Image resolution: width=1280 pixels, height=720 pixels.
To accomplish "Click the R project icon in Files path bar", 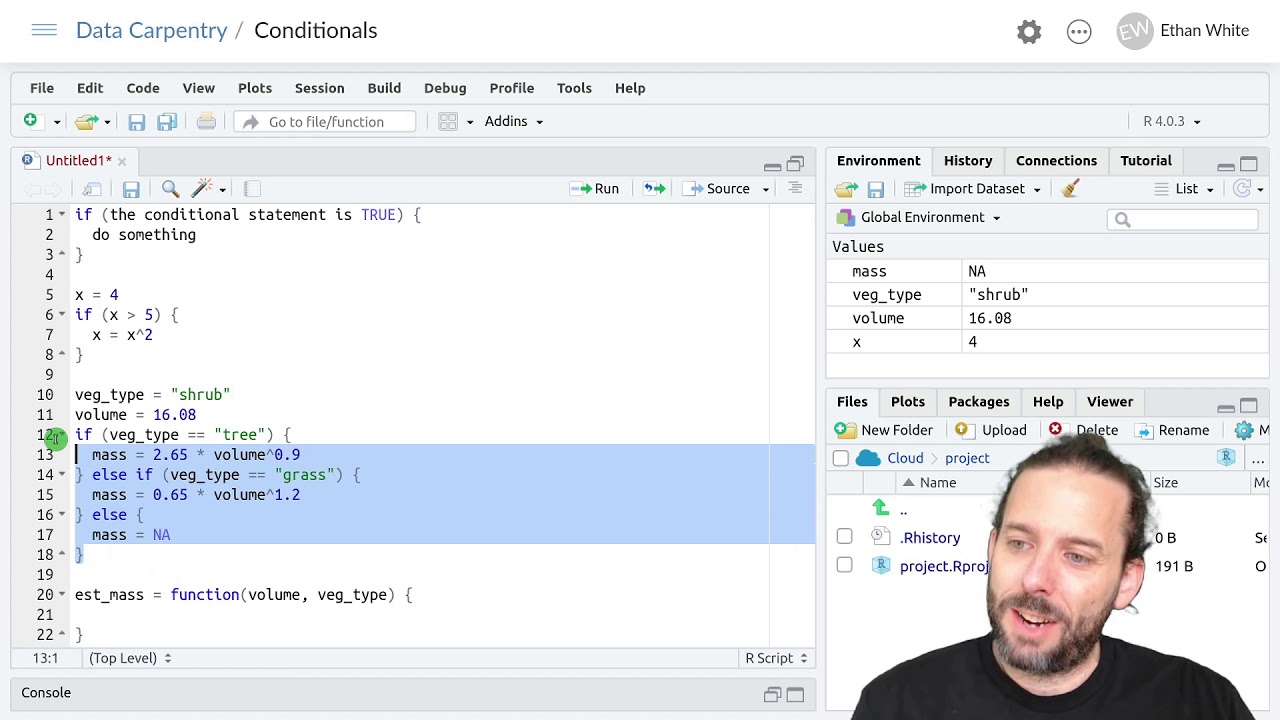I will click(1226, 457).
